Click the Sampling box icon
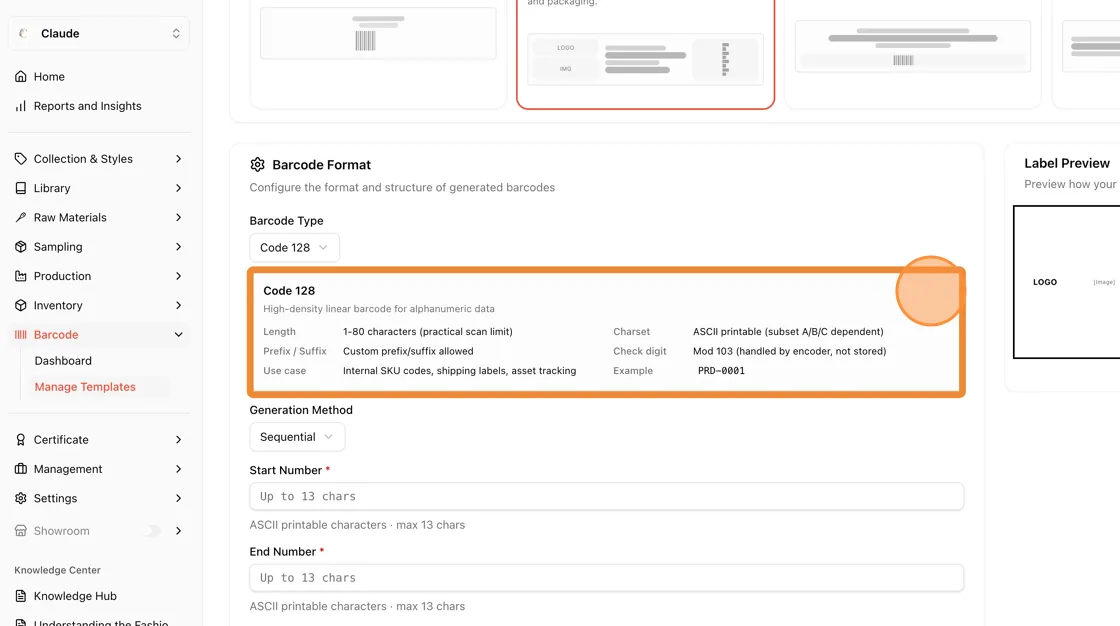1120x626 pixels. coord(21,247)
